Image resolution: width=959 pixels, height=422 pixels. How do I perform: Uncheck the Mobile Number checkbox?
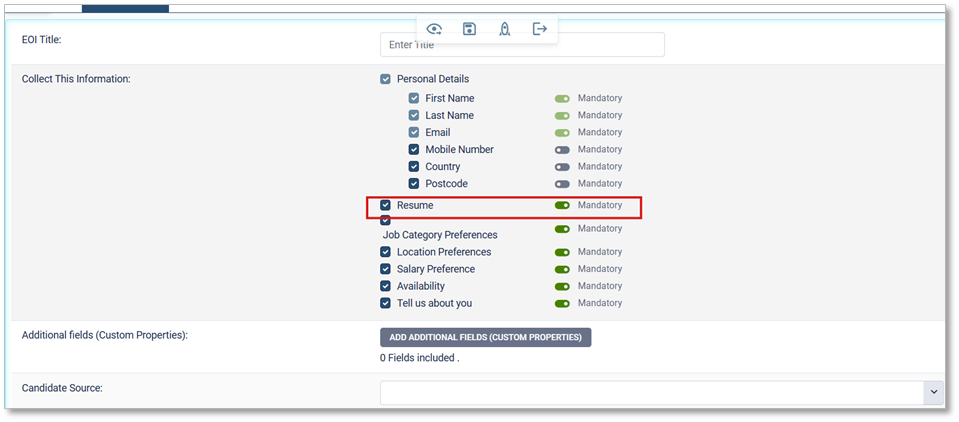414,150
